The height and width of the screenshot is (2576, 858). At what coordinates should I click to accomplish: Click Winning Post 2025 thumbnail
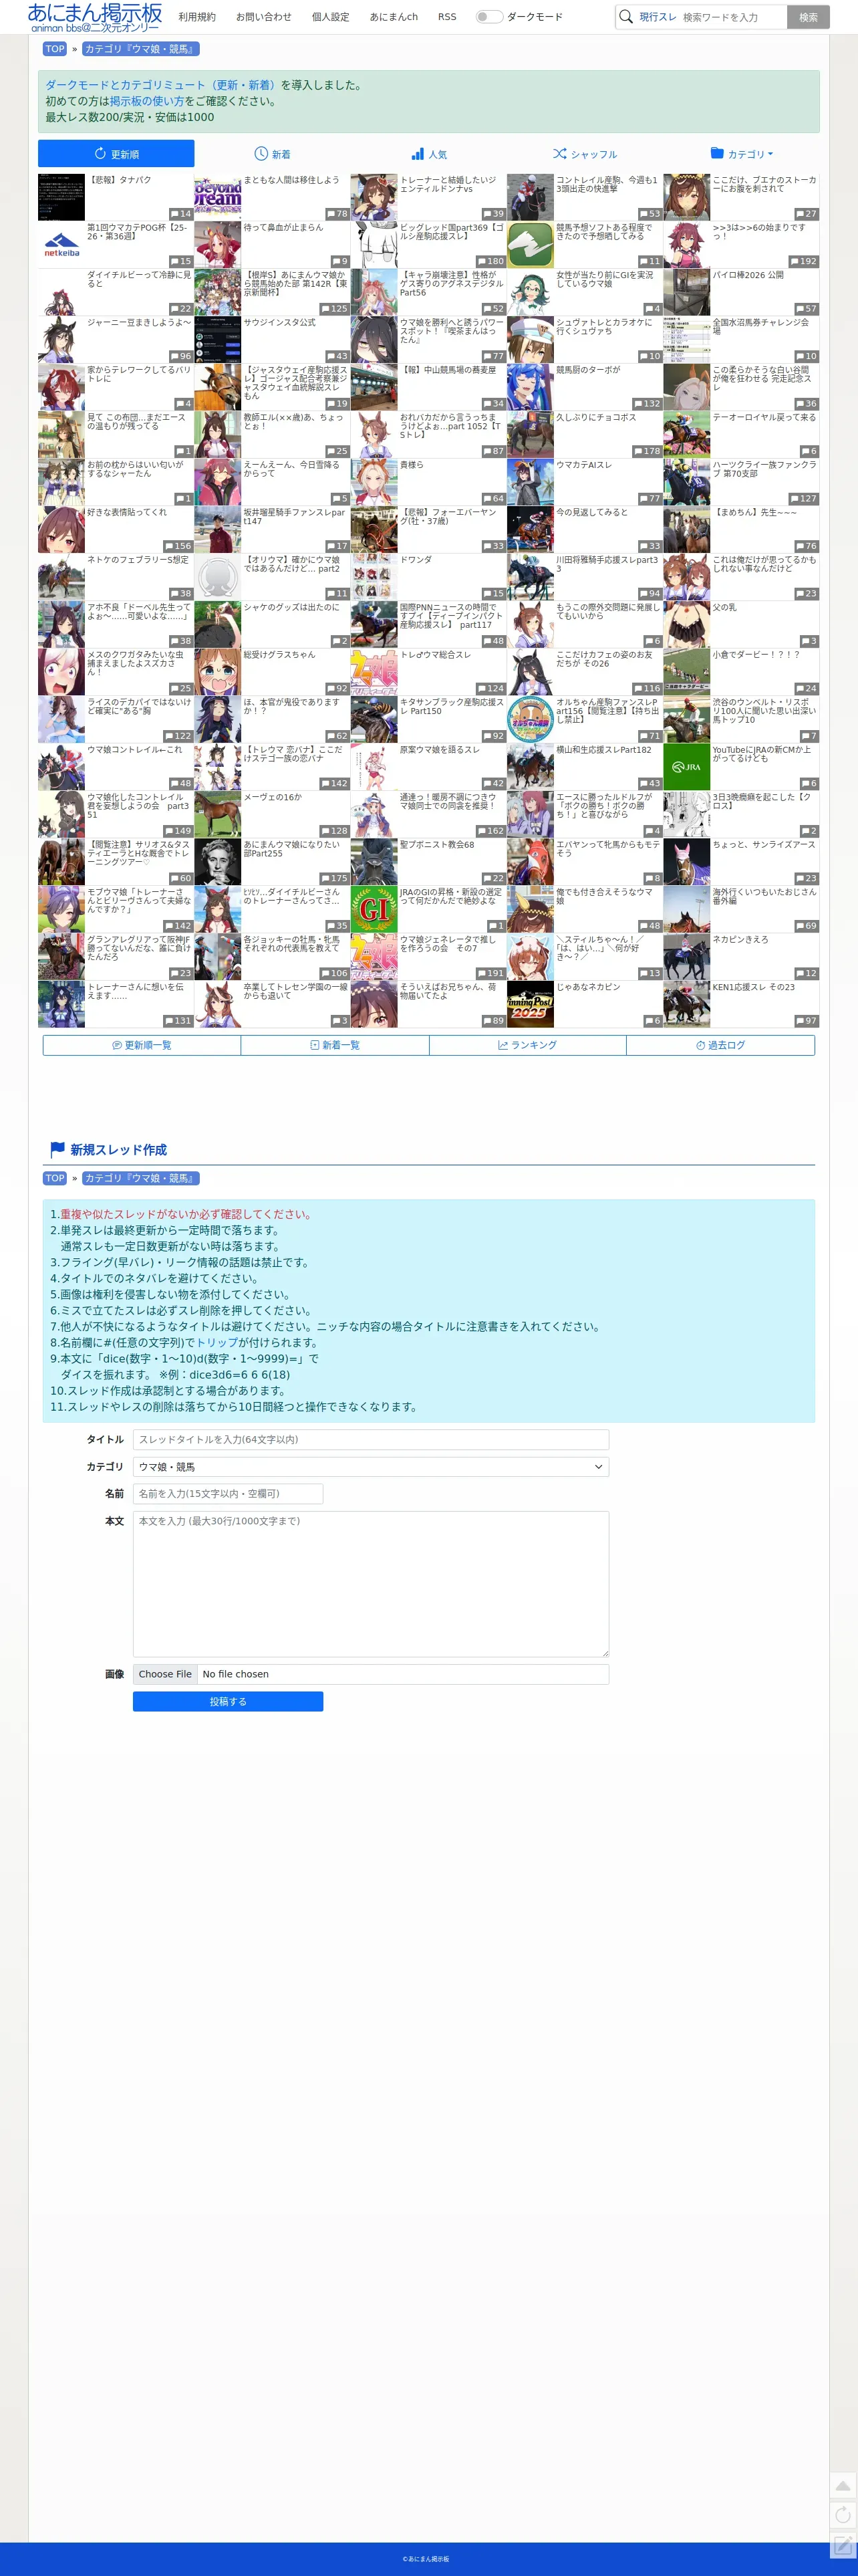pos(530,1004)
